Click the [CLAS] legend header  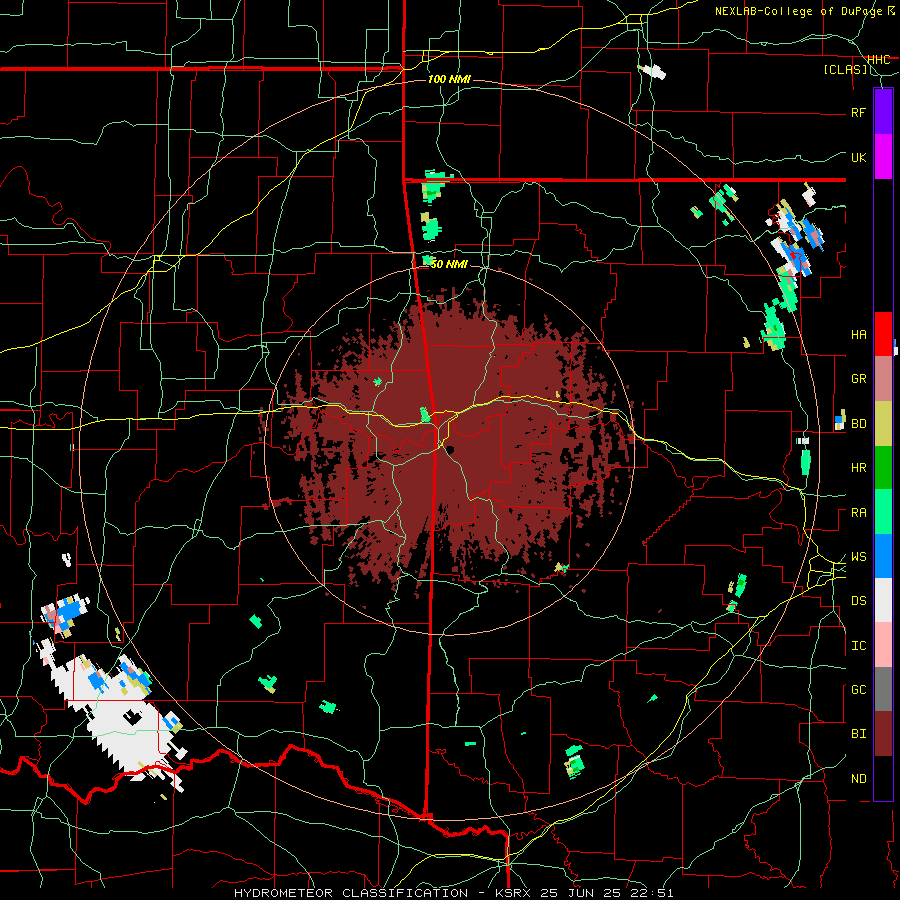click(x=845, y=70)
